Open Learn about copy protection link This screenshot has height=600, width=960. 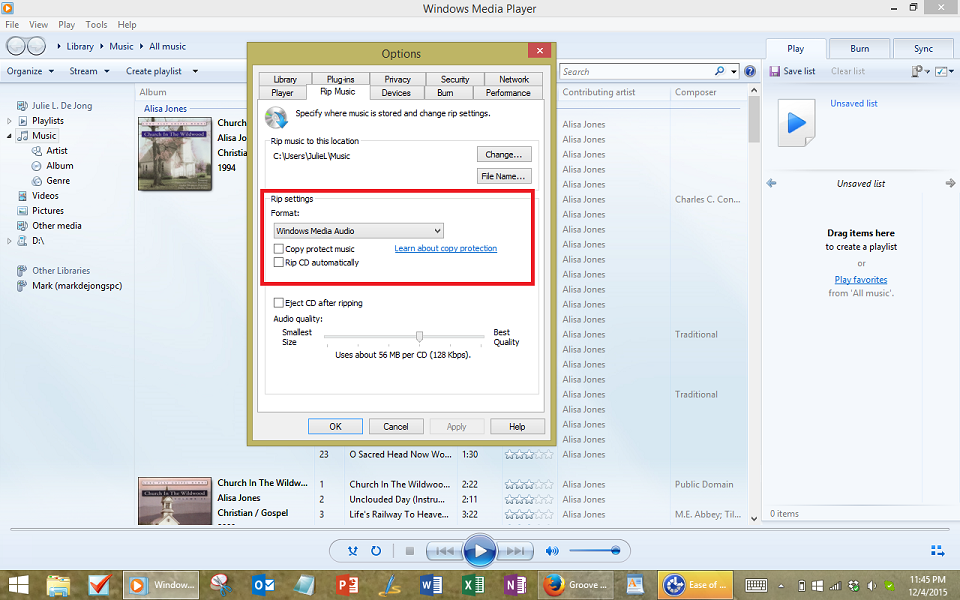click(446, 248)
